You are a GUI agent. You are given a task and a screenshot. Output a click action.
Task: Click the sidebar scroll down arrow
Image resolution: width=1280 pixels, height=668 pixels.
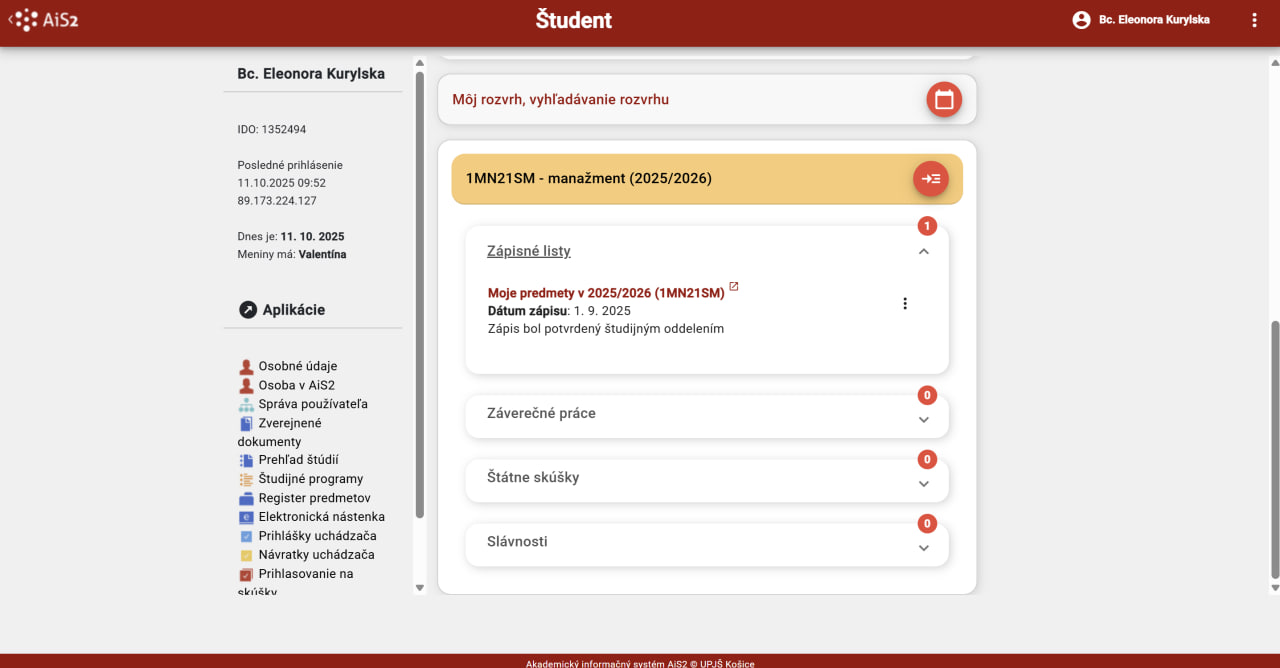tap(420, 588)
